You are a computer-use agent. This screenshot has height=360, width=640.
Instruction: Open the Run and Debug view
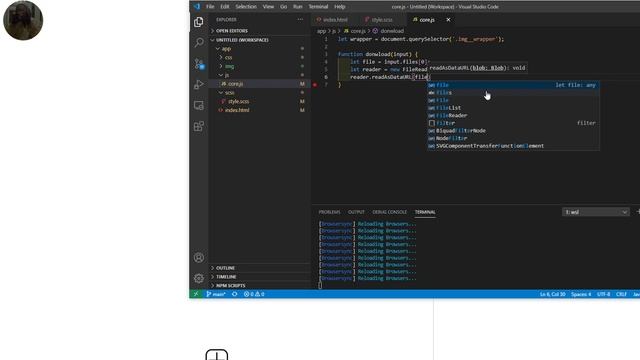[x=199, y=84]
